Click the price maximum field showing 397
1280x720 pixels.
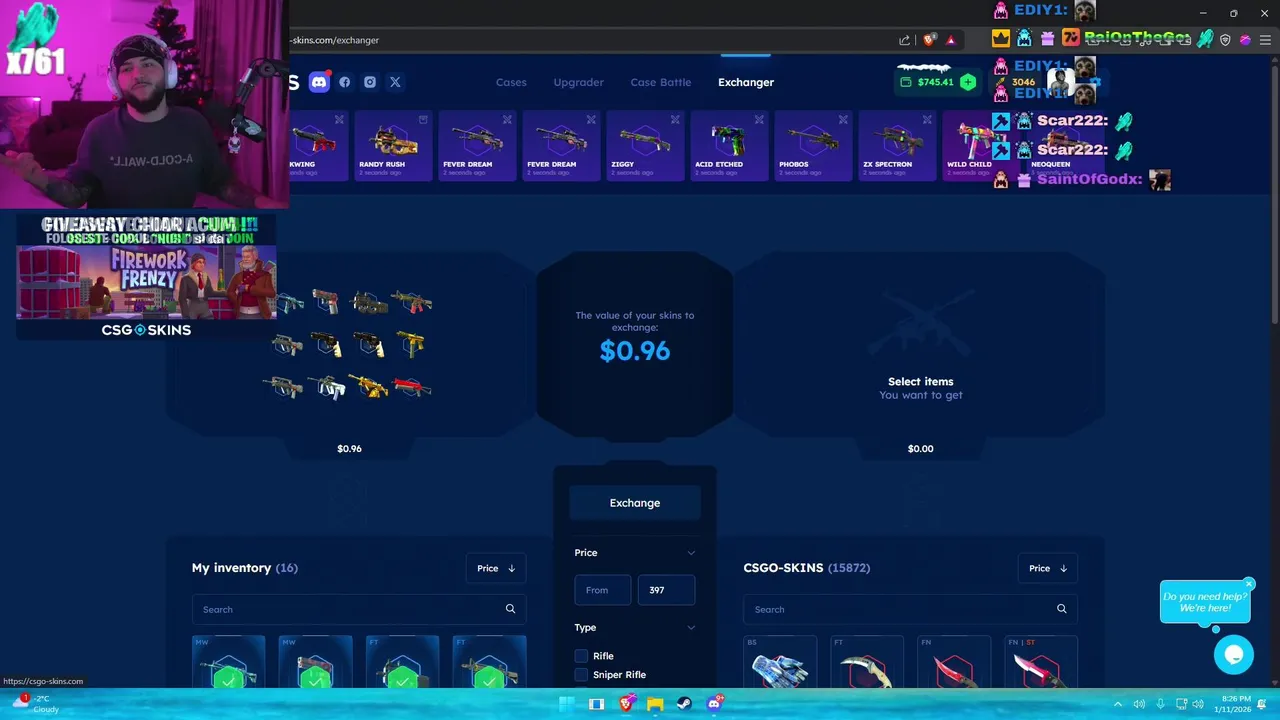[666, 590]
